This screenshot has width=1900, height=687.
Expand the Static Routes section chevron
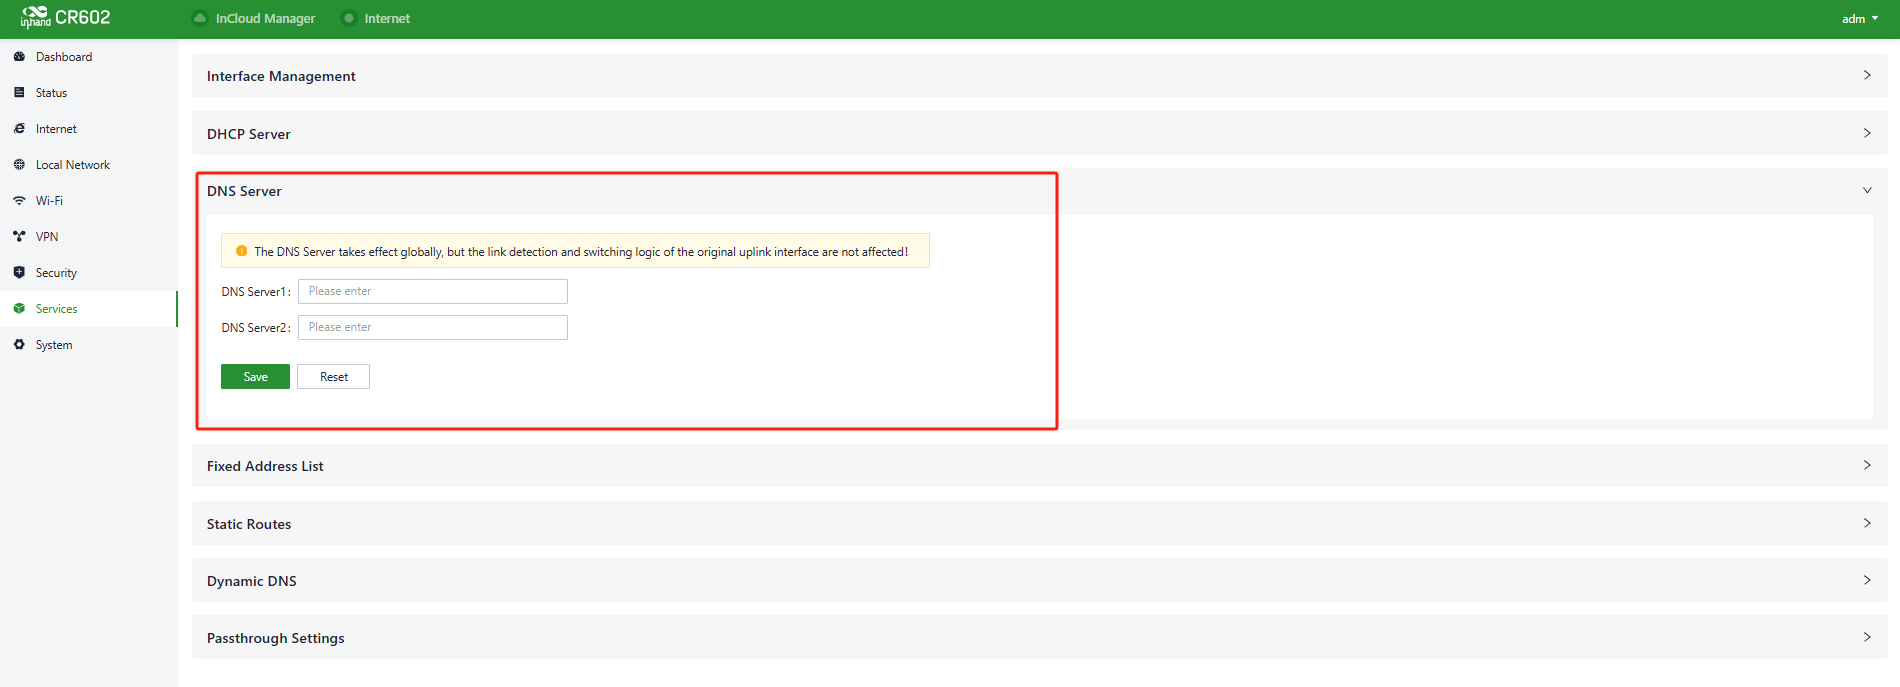[x=1867, y=523]
